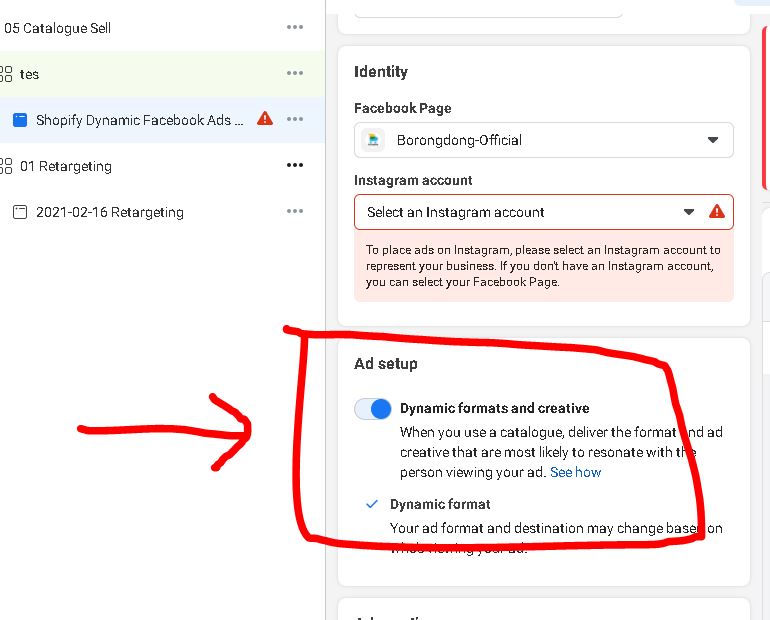Click the Facebook Page dropdown arrow
This screenshot has height=620, width=770.
(x=713, y=140)
